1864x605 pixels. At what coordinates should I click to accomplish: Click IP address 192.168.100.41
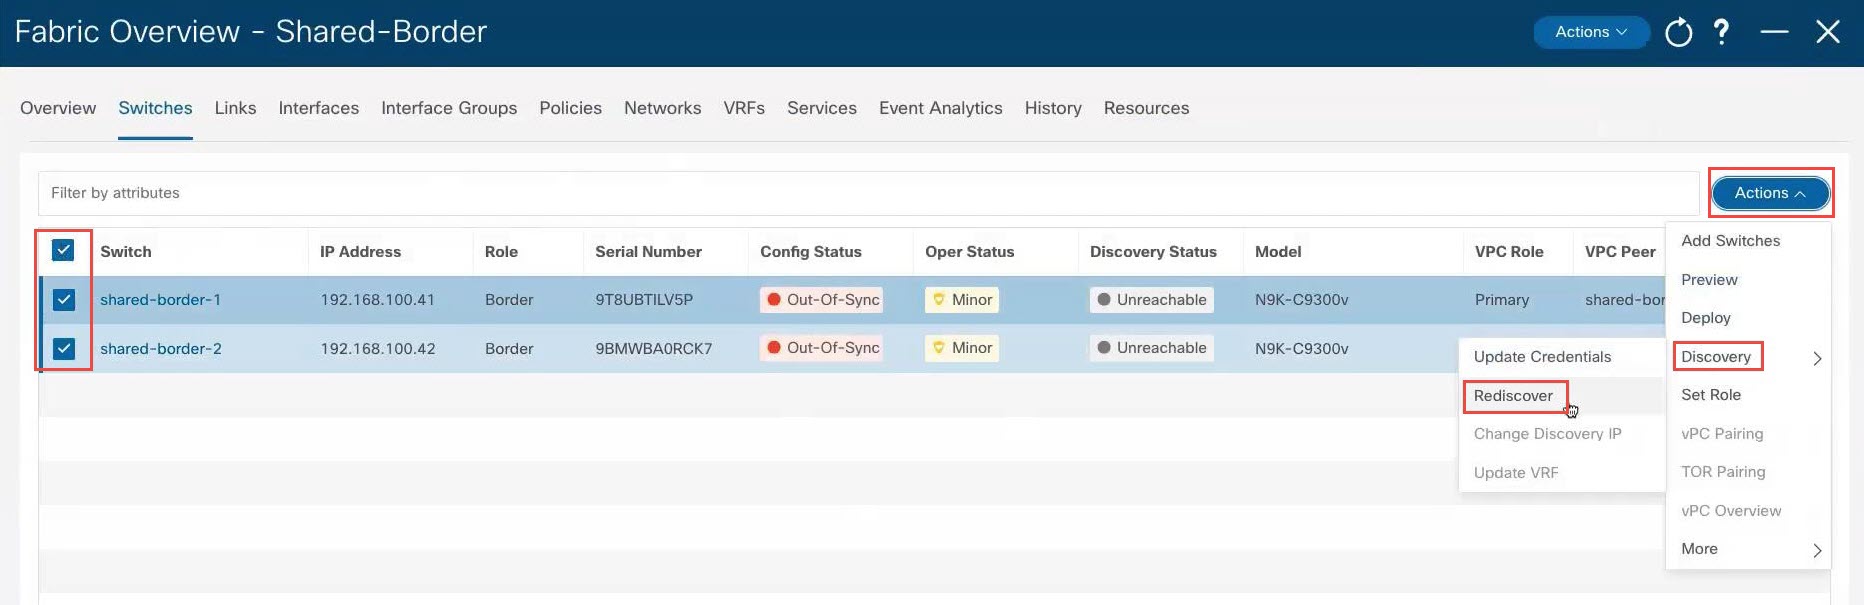click(377, 300)
